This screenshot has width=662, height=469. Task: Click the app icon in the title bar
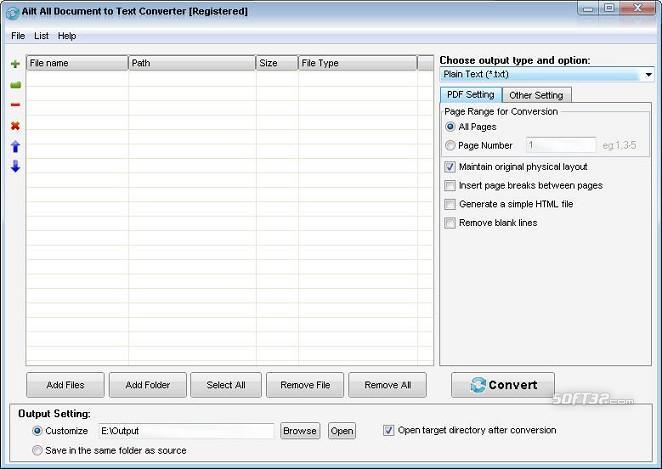[x=12, y=13]
